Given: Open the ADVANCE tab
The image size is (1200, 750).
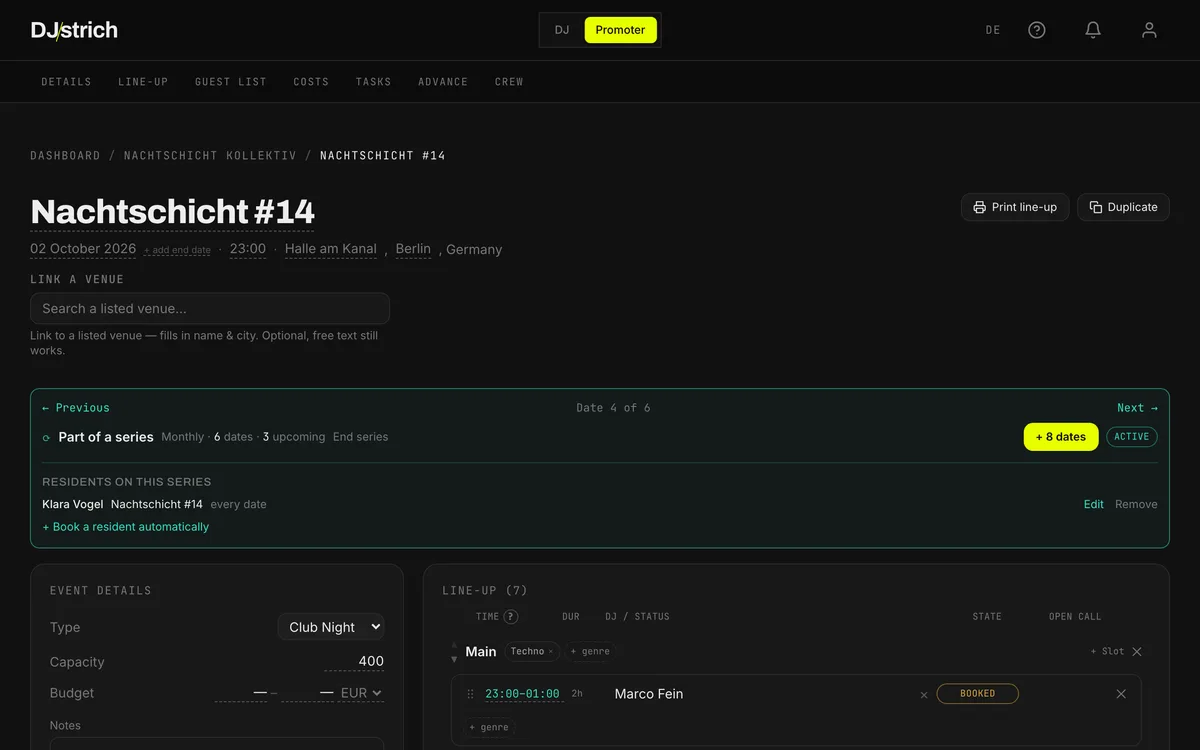Looking at the screenshot, I should (443, 82).
